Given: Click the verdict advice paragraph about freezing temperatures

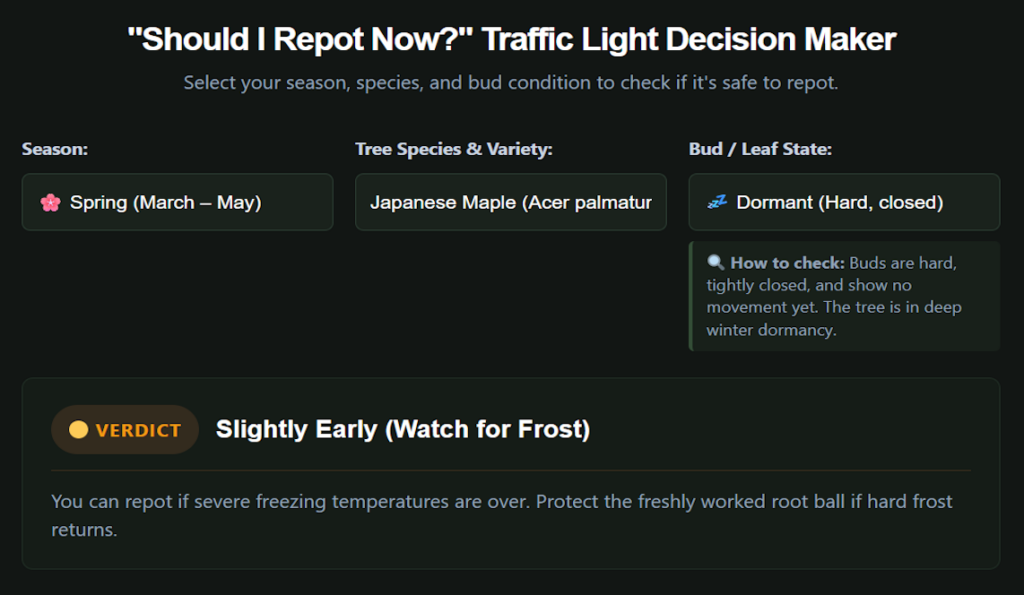Looking at the screenshot, I should (502, 515).
